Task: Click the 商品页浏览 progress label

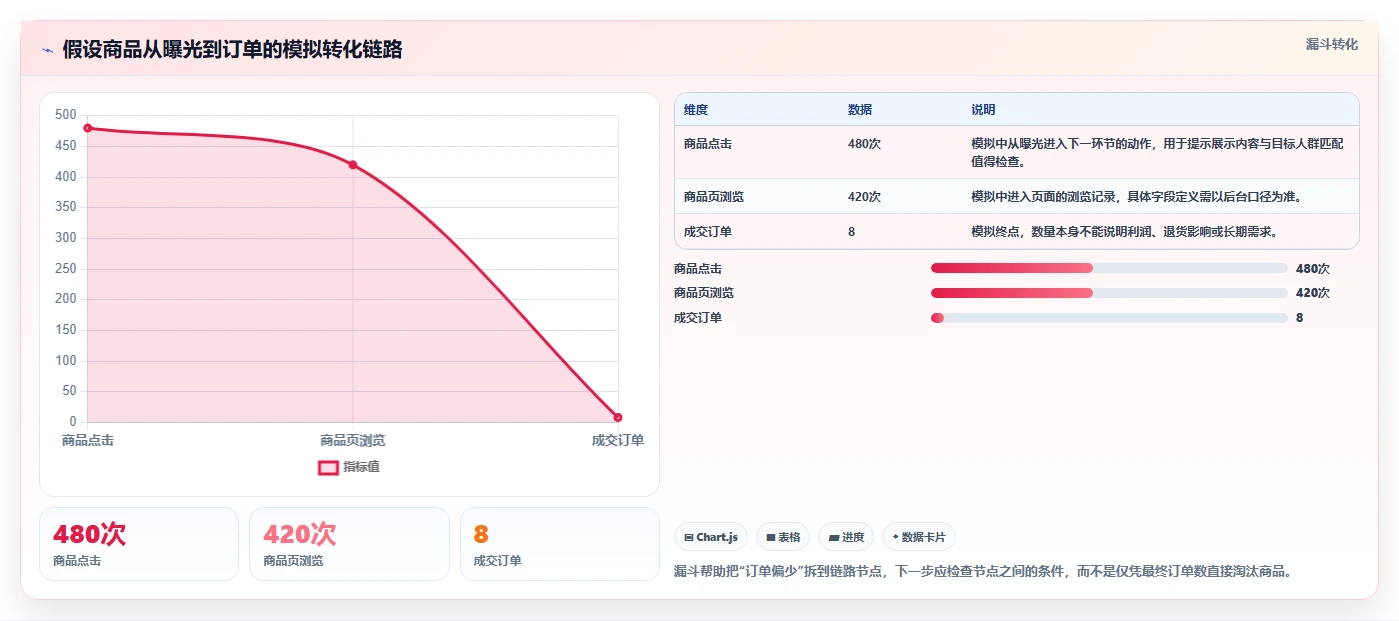Action: pos(704,293)
